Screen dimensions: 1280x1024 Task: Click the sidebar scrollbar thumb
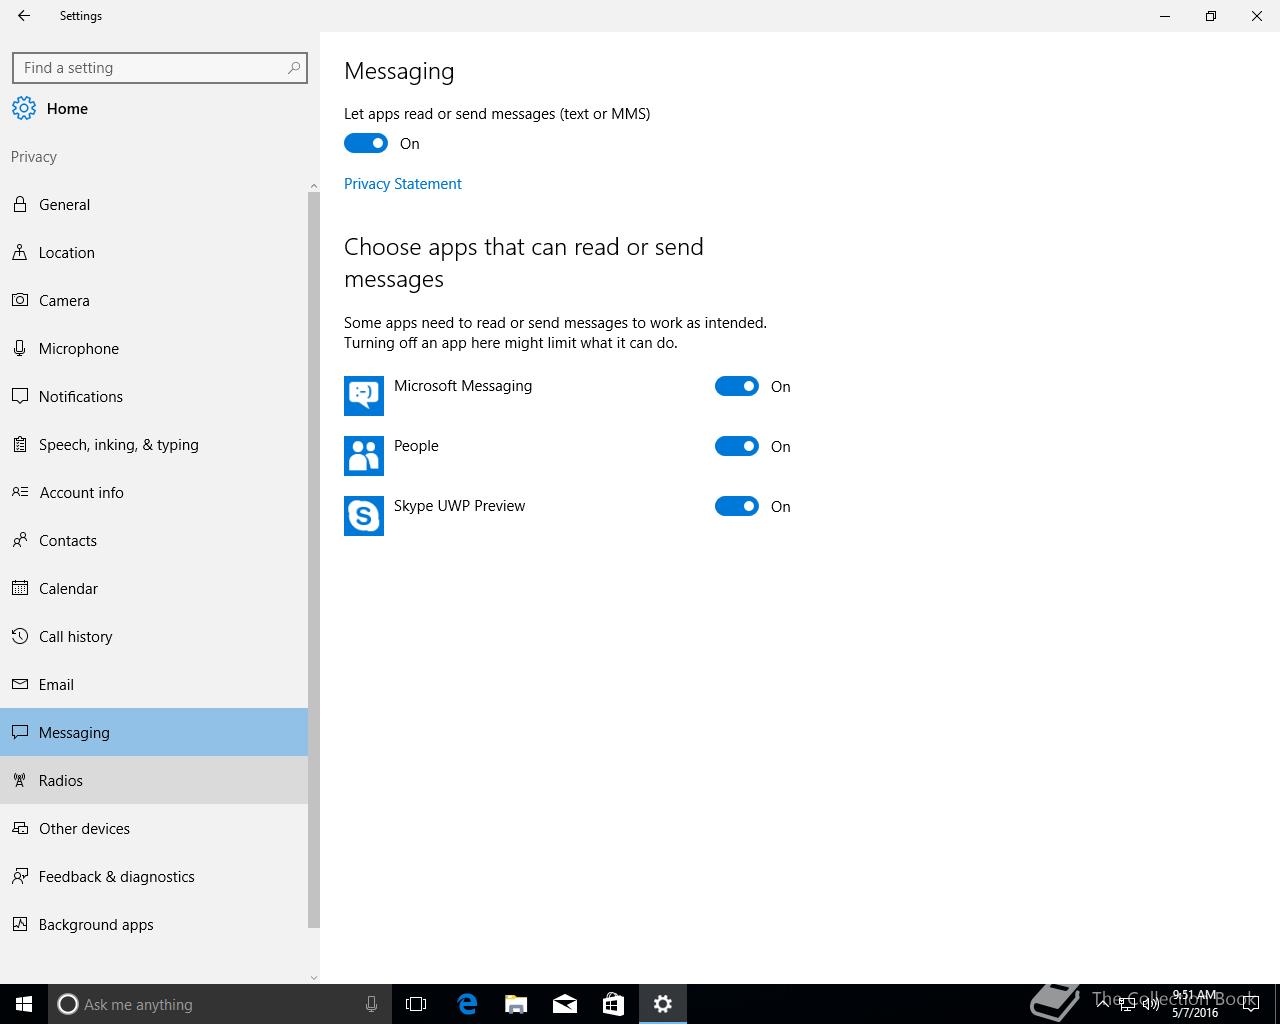click(x=314, y=560)
